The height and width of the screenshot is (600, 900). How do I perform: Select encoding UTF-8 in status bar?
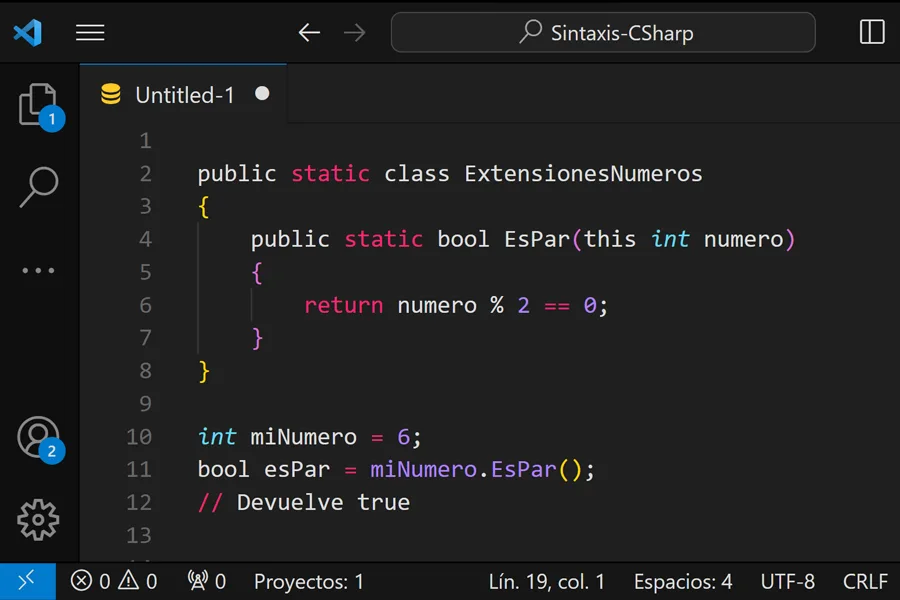788,582
